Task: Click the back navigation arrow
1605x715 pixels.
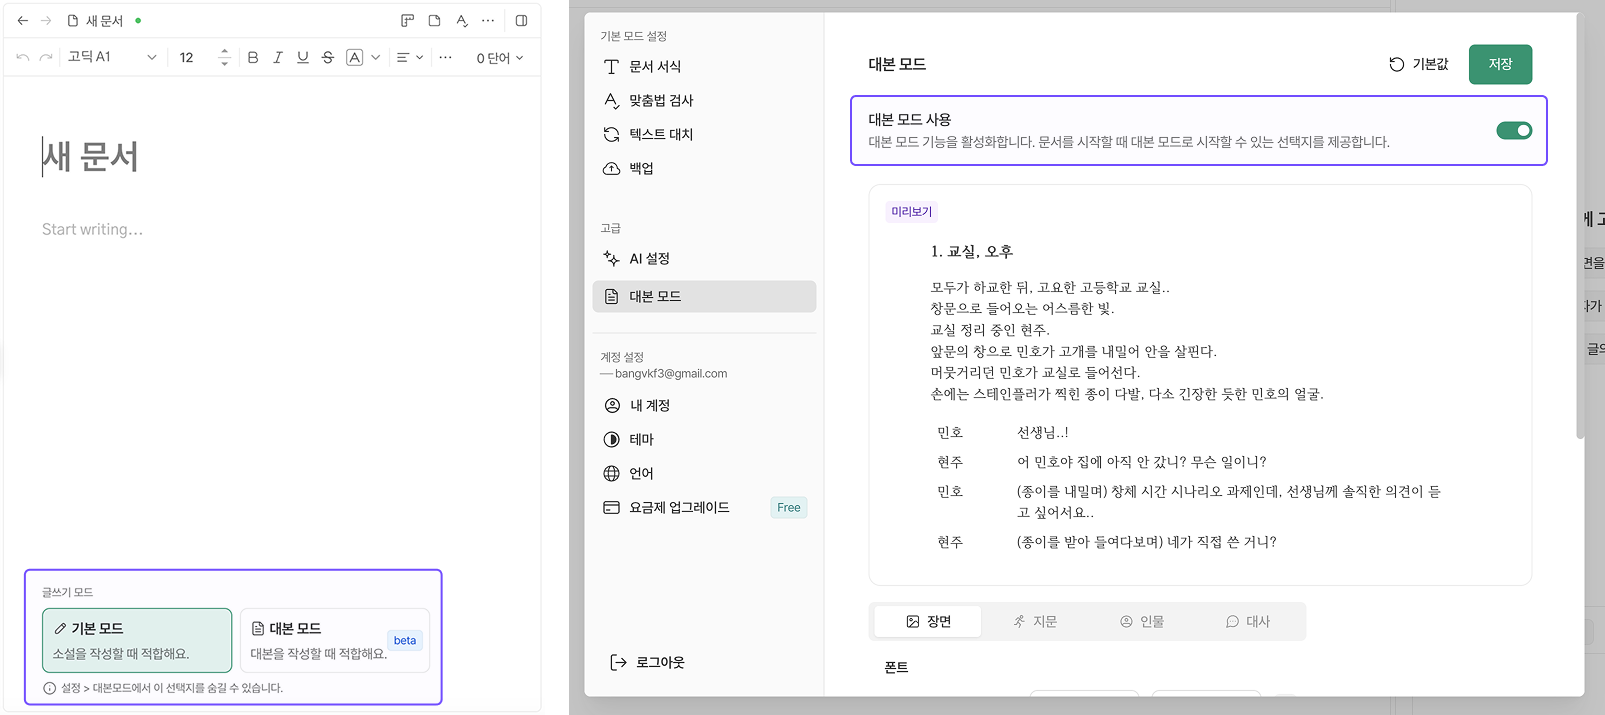Action: point(23,21)
